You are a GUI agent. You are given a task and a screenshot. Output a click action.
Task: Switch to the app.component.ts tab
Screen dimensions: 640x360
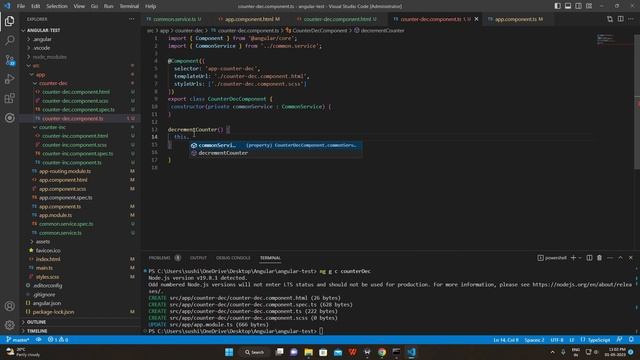point(519,19)
